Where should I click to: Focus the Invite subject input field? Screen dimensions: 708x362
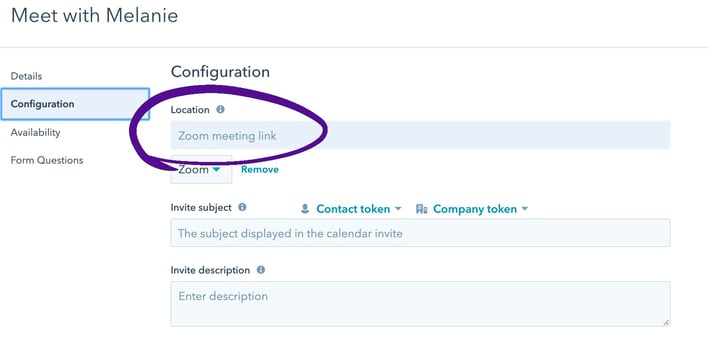tap(420, 233)
